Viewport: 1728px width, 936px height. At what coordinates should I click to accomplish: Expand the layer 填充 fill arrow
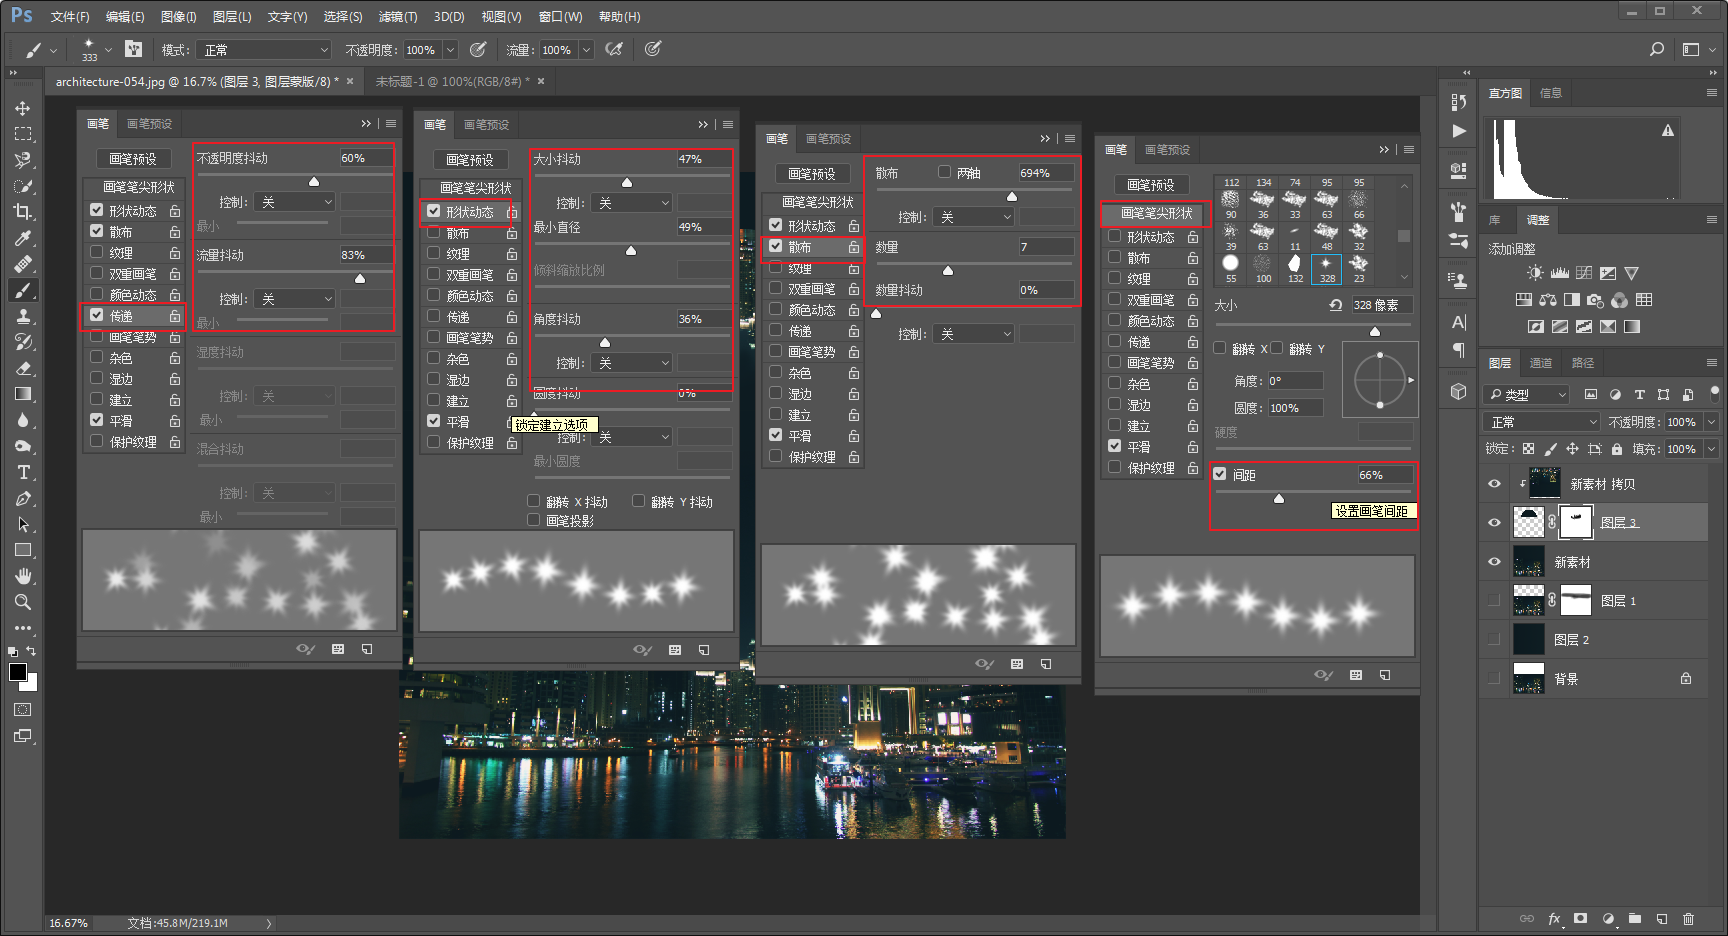(x=1710, y=449)
